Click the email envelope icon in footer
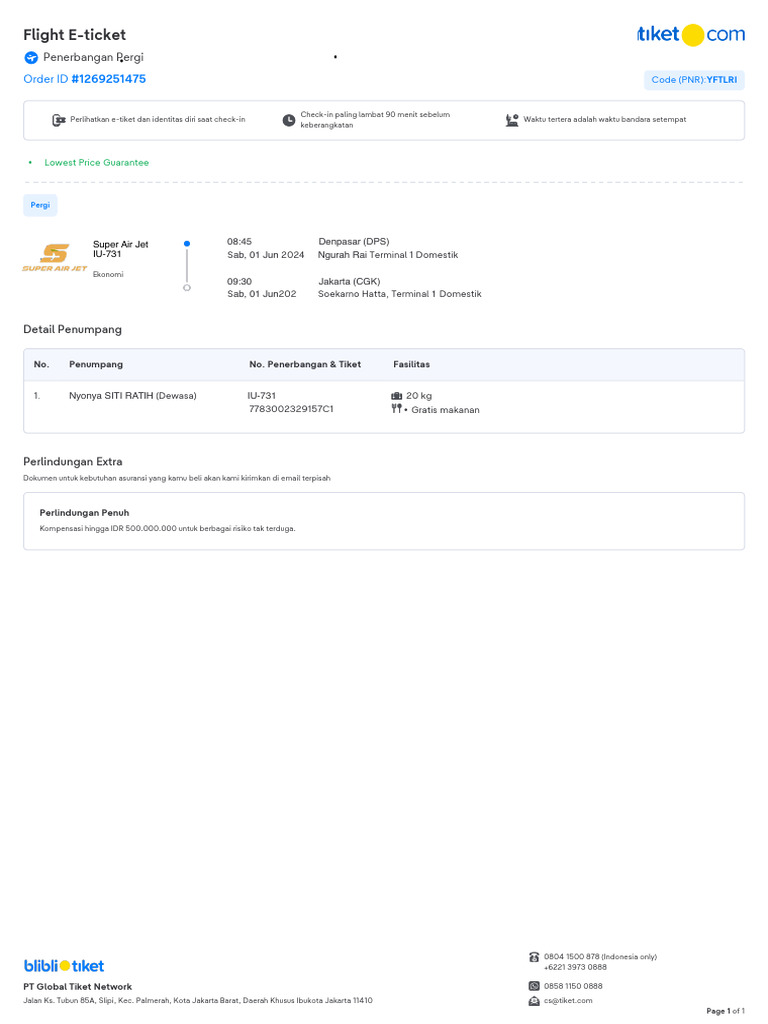768x1024 pixels. click(x=534, y=1000)
